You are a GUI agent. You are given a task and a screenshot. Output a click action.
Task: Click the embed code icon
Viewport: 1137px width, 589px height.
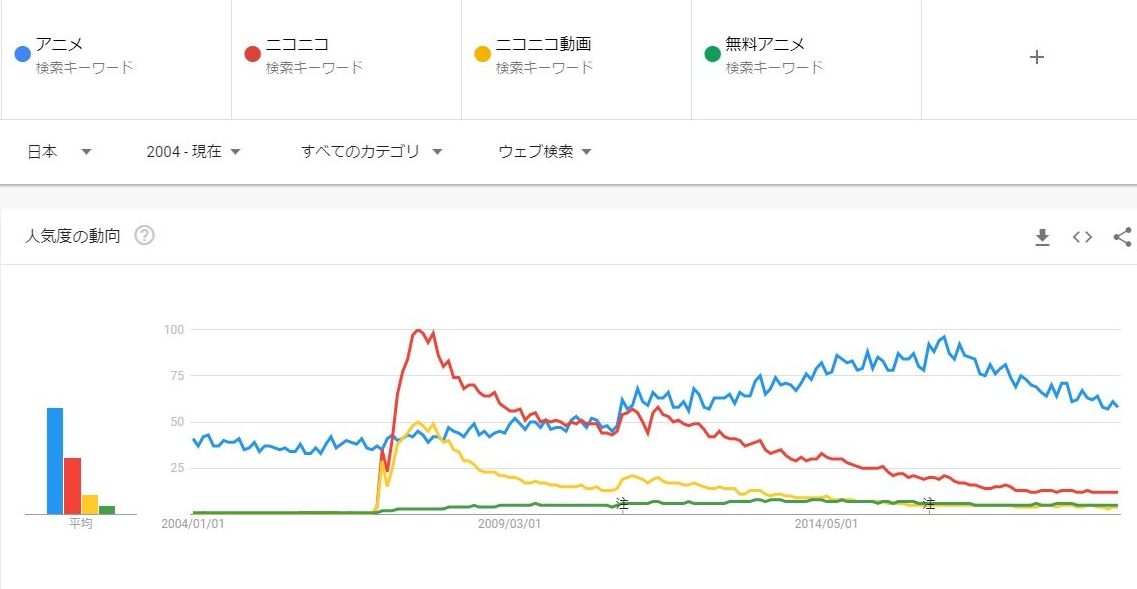tap(1082, 237)
